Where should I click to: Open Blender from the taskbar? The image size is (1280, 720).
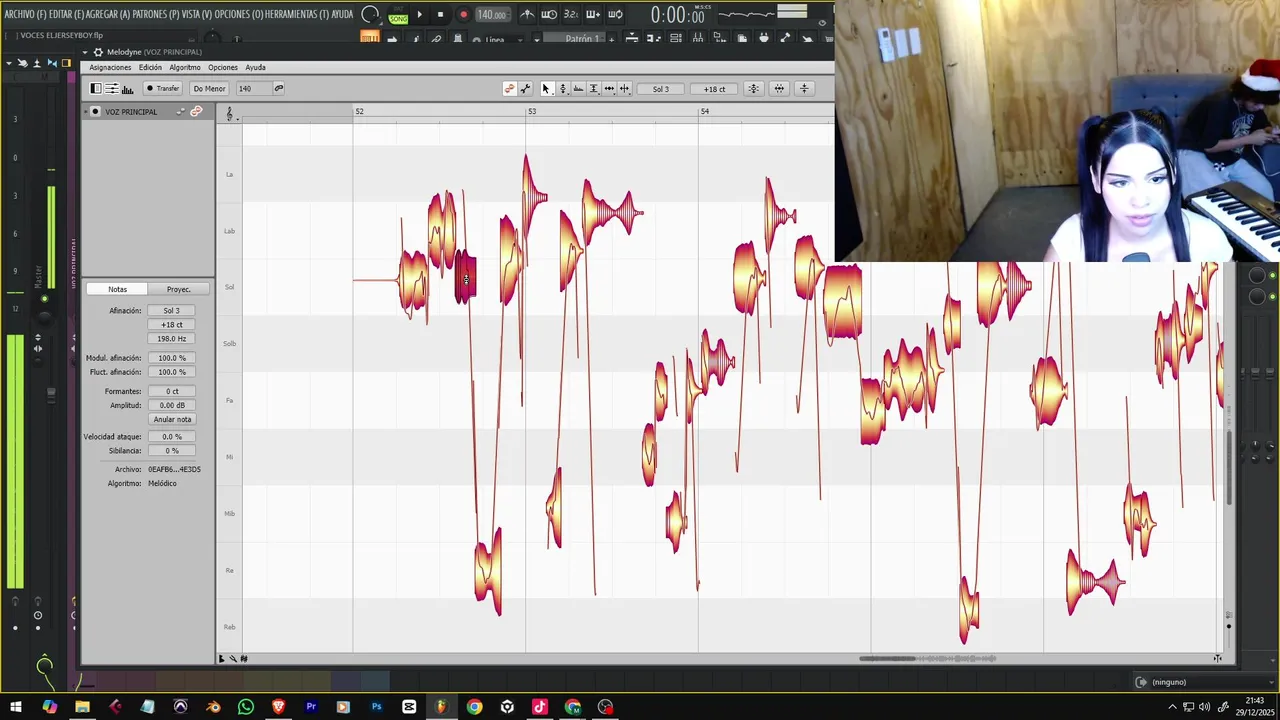tap(213, 707)
